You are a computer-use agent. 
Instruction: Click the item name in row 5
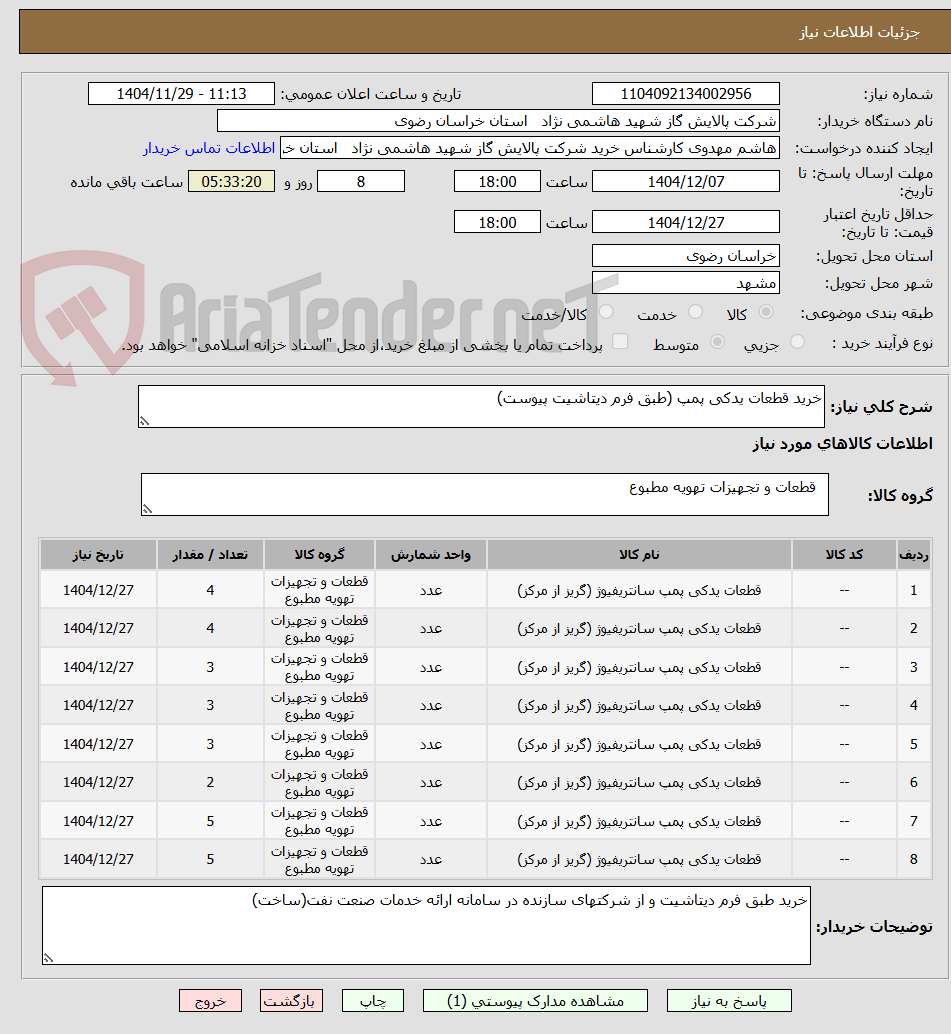tap(639, 744)
